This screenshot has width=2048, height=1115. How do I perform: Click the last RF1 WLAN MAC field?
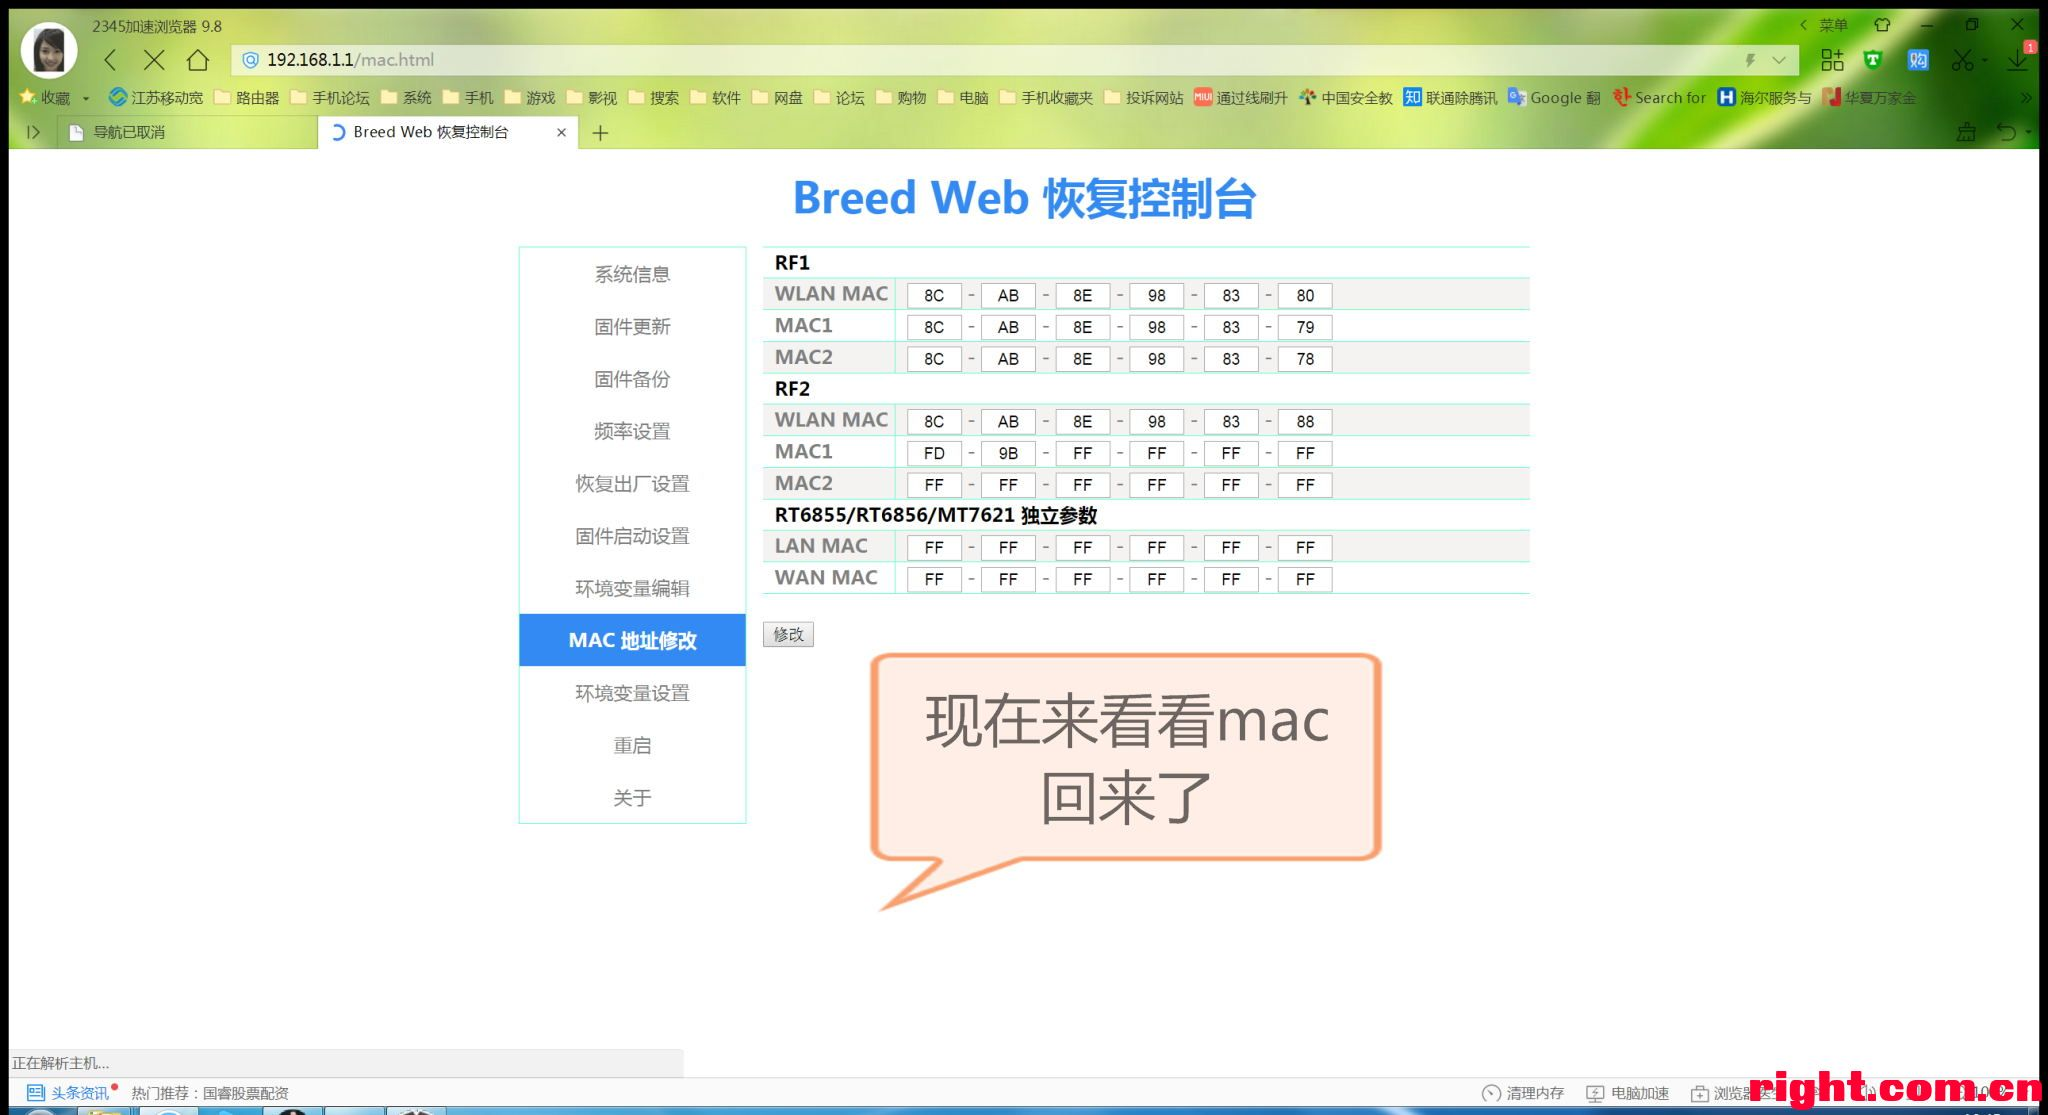pyautogui.click(x=1304, y=296)
